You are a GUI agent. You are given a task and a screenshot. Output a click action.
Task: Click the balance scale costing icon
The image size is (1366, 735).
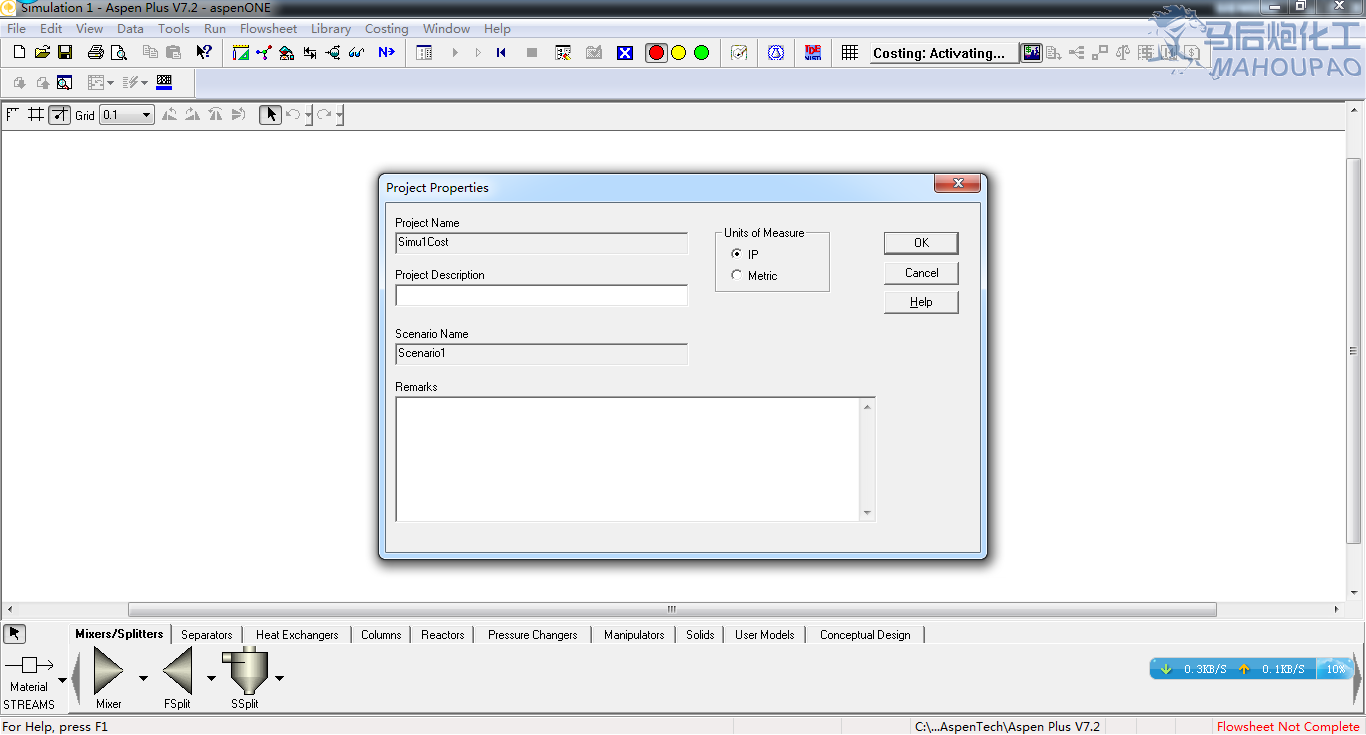pyautogui.click(x=1123, y=52)
